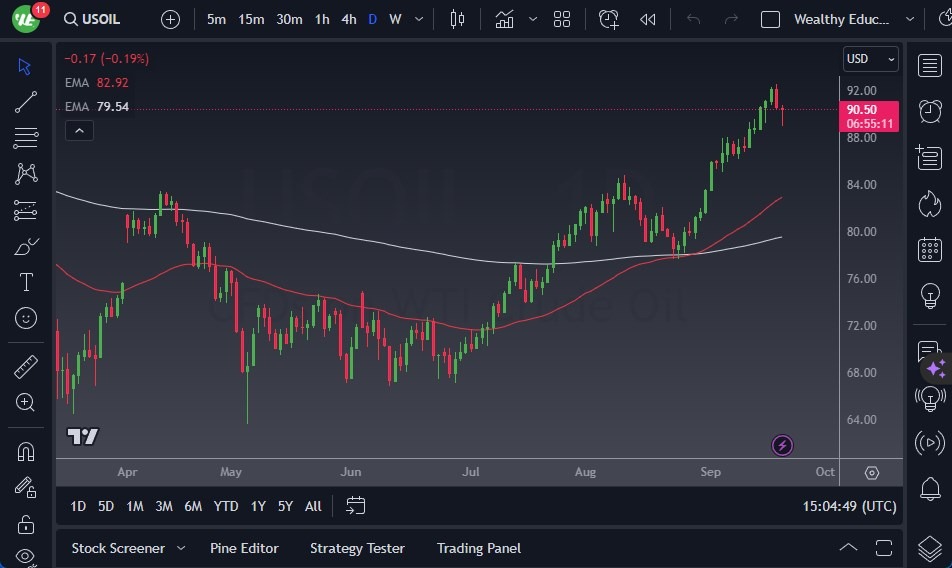Open the Stock Screener dropdown arrow
Viewport: 952px width, 568px height.
click(181, 548)
